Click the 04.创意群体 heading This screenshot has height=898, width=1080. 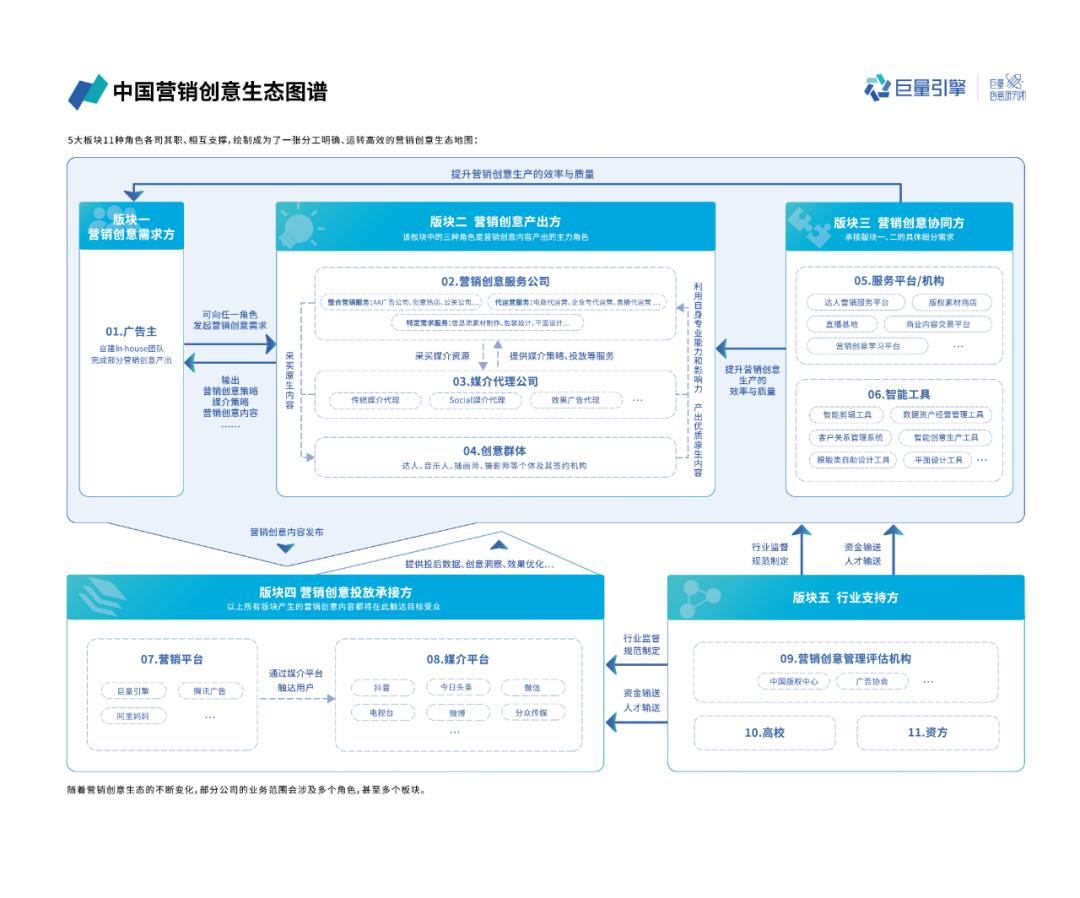[495, 450]
